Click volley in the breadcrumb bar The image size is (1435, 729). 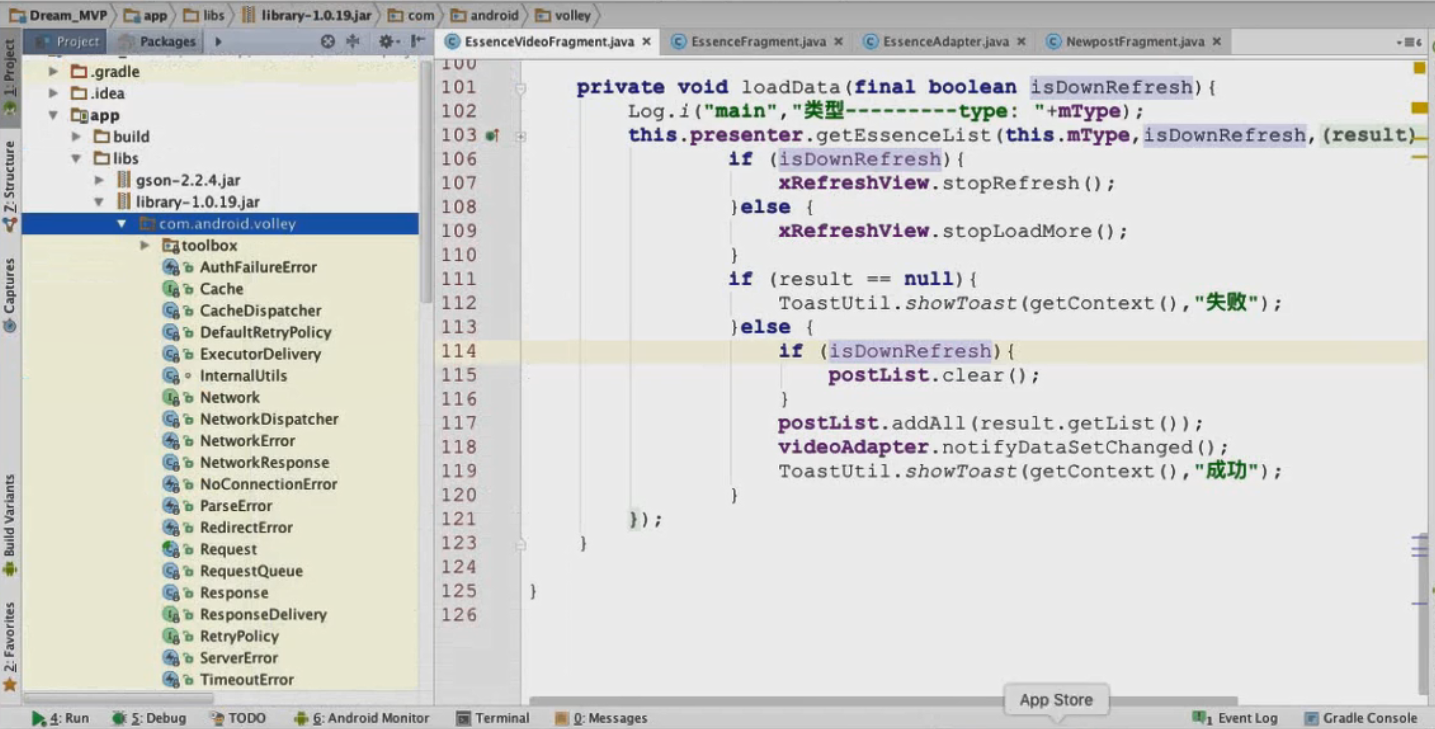coord(564,15)
